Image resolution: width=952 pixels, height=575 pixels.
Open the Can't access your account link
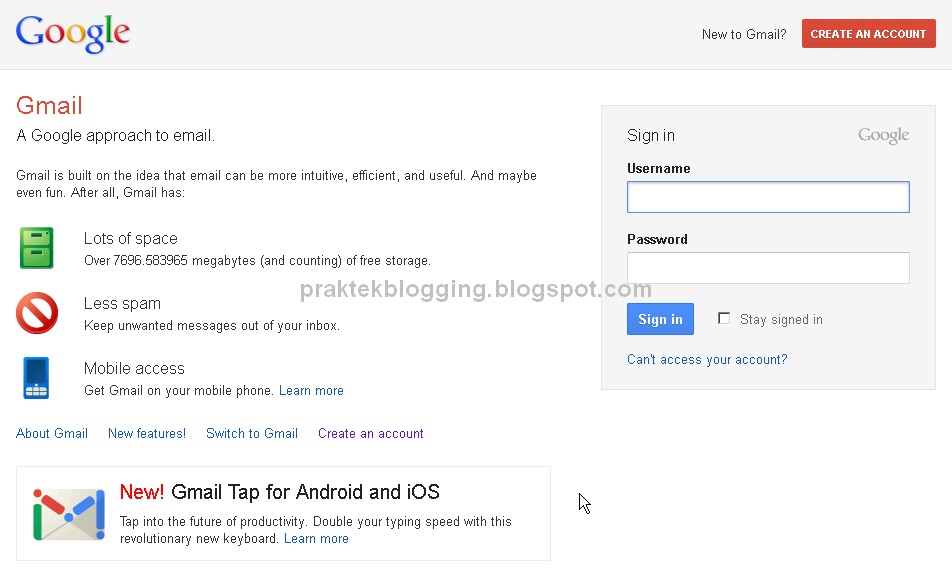(x=707, y=359)
